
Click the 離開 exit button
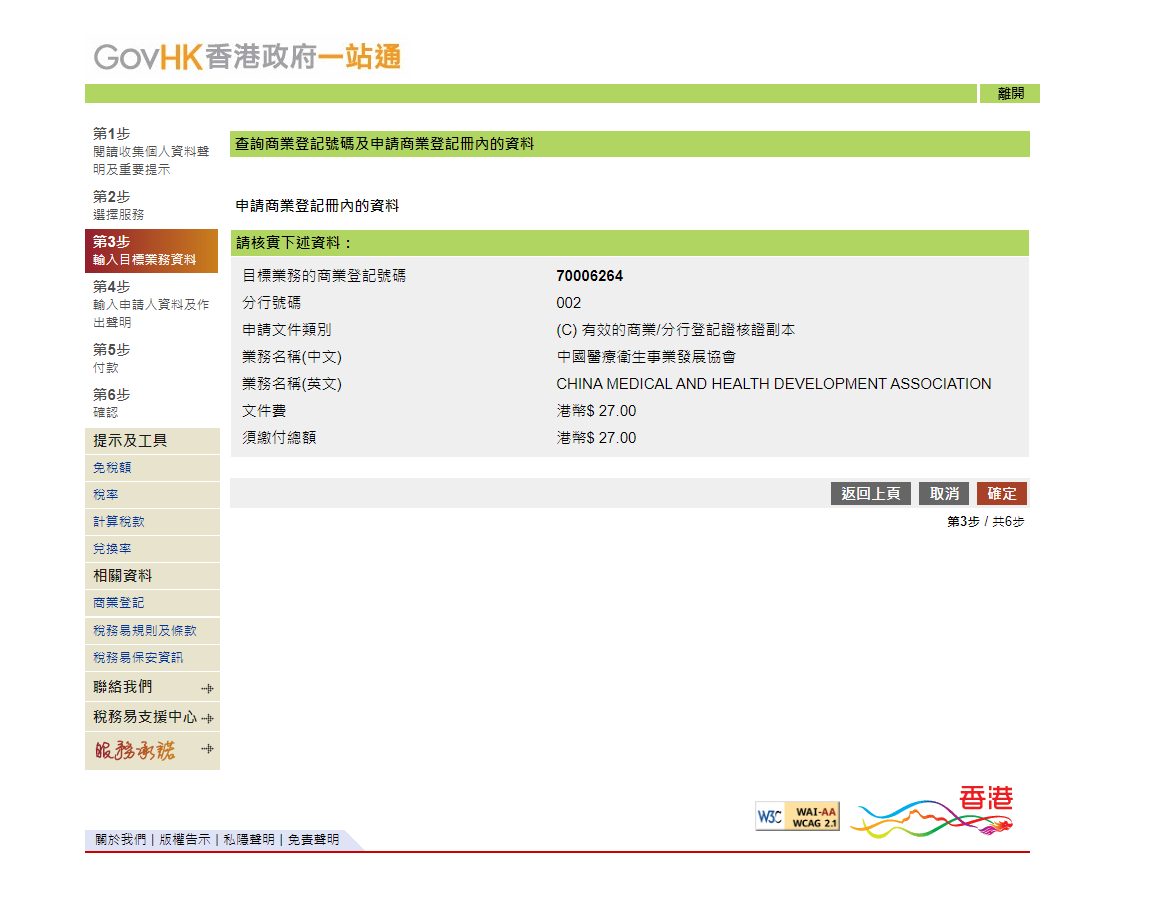pos(1010,94)
